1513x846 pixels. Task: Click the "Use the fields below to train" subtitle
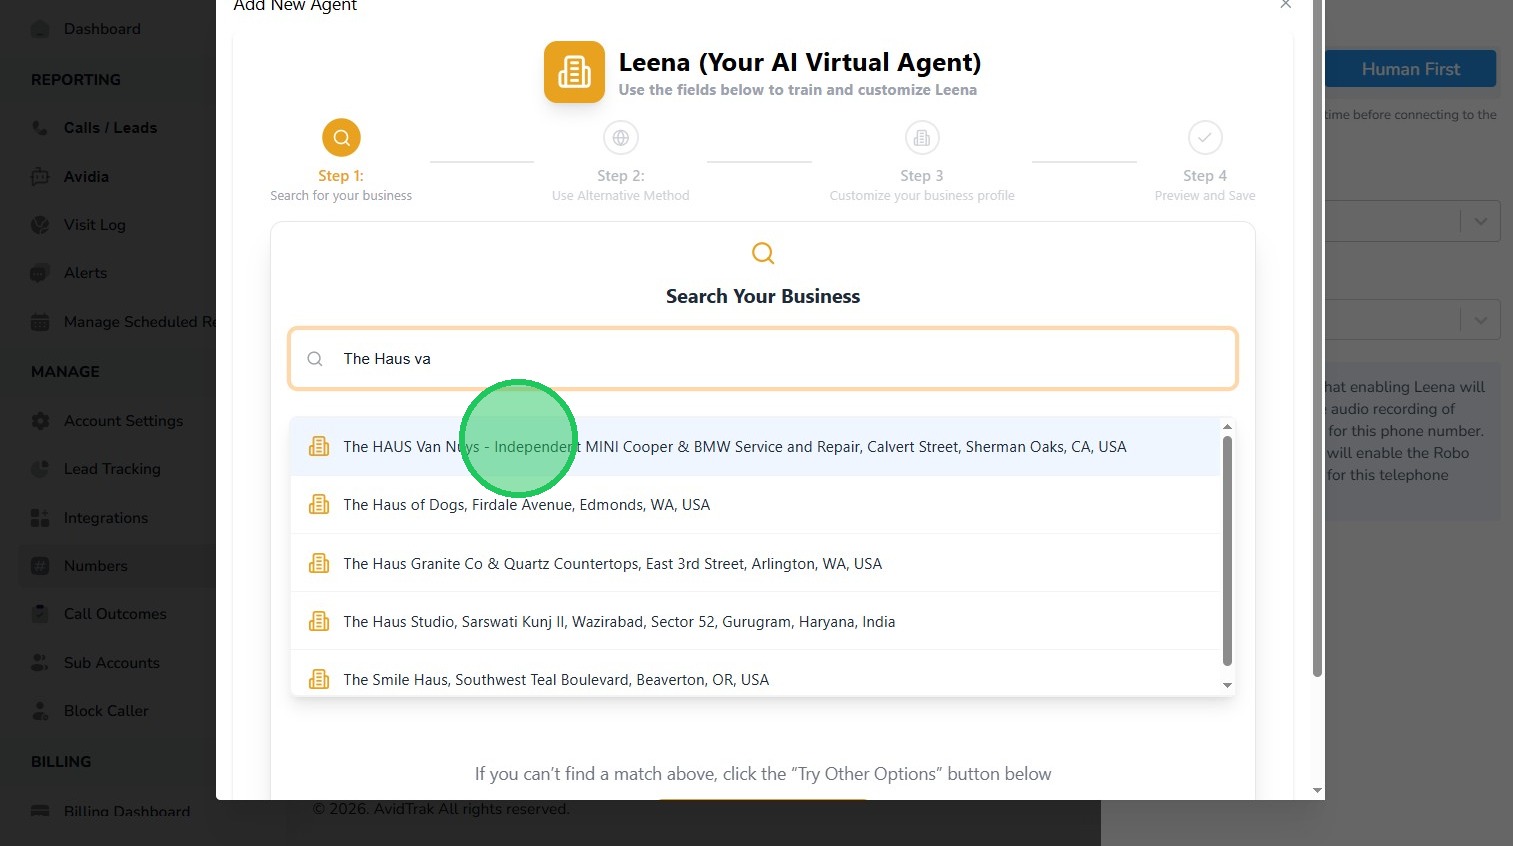tap(797, 90)
